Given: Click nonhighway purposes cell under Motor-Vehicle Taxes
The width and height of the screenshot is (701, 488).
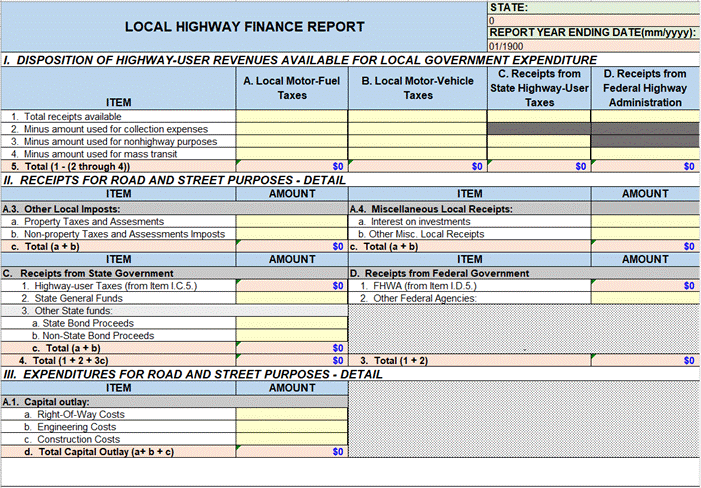Looking at the screenshot, I should pos(418,141).
